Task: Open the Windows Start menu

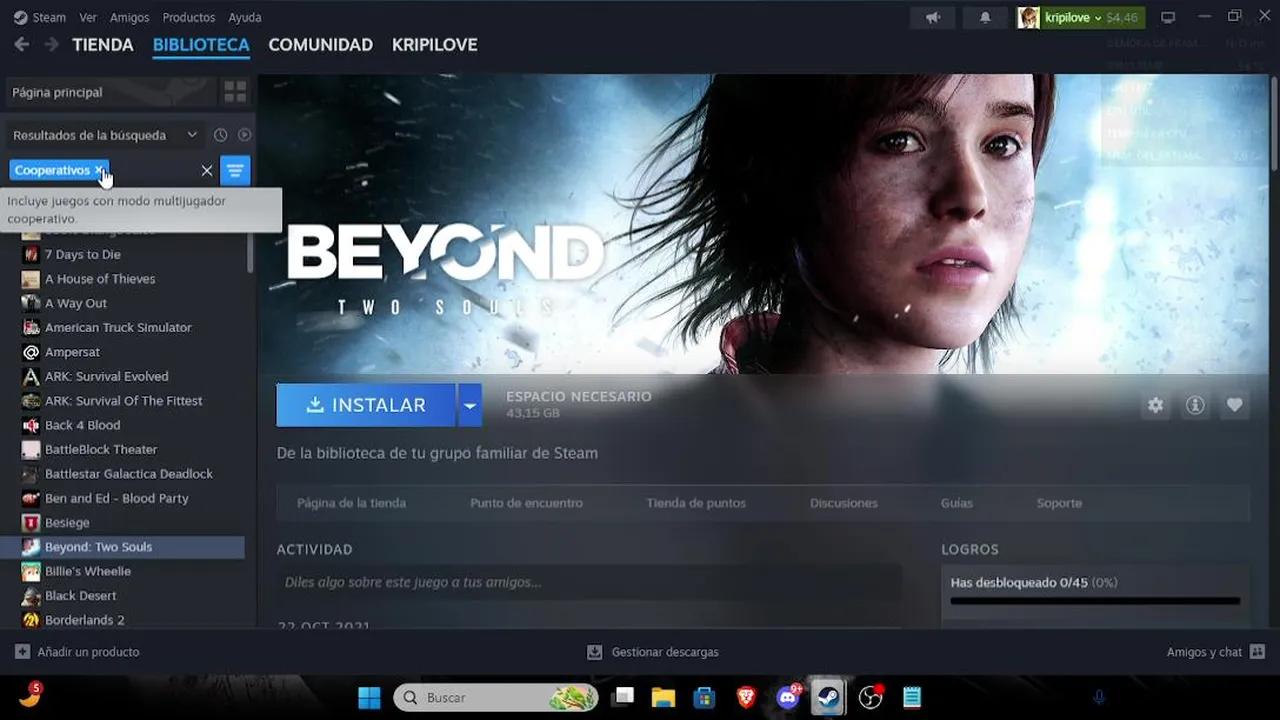Action: [x=369, y=697]
